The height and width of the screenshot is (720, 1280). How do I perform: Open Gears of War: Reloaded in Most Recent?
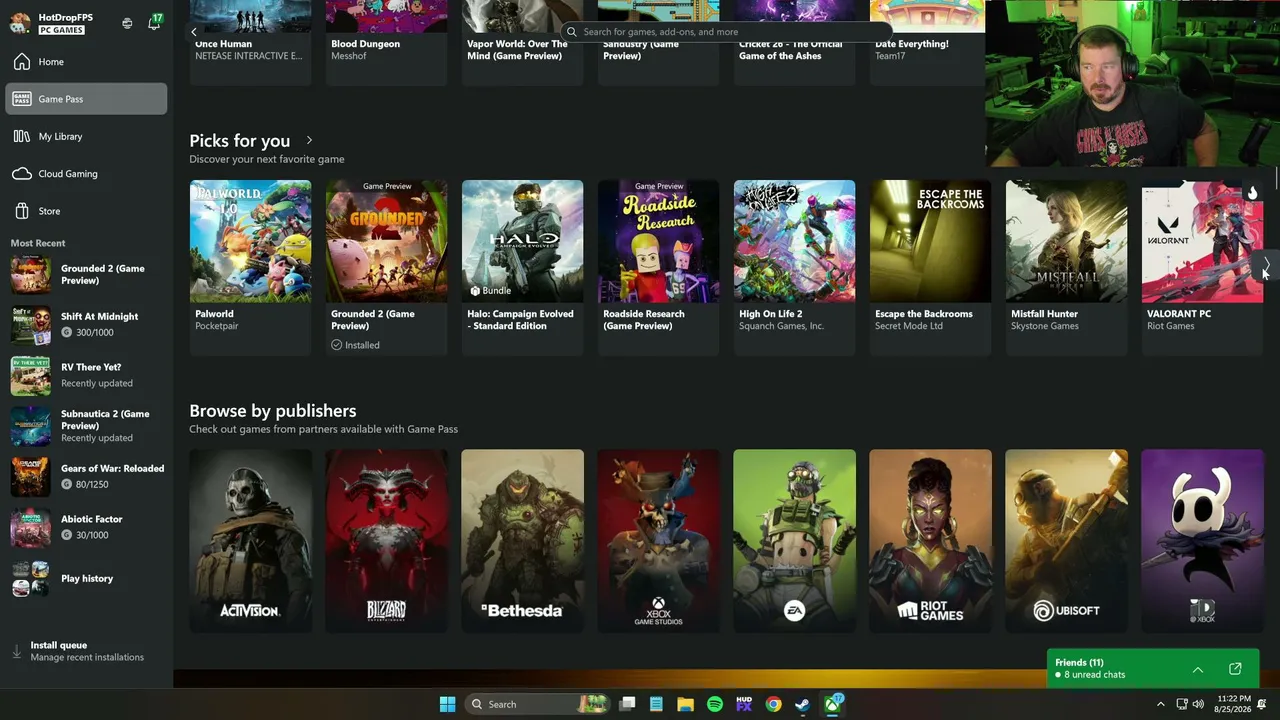click(x=87, y=476)
